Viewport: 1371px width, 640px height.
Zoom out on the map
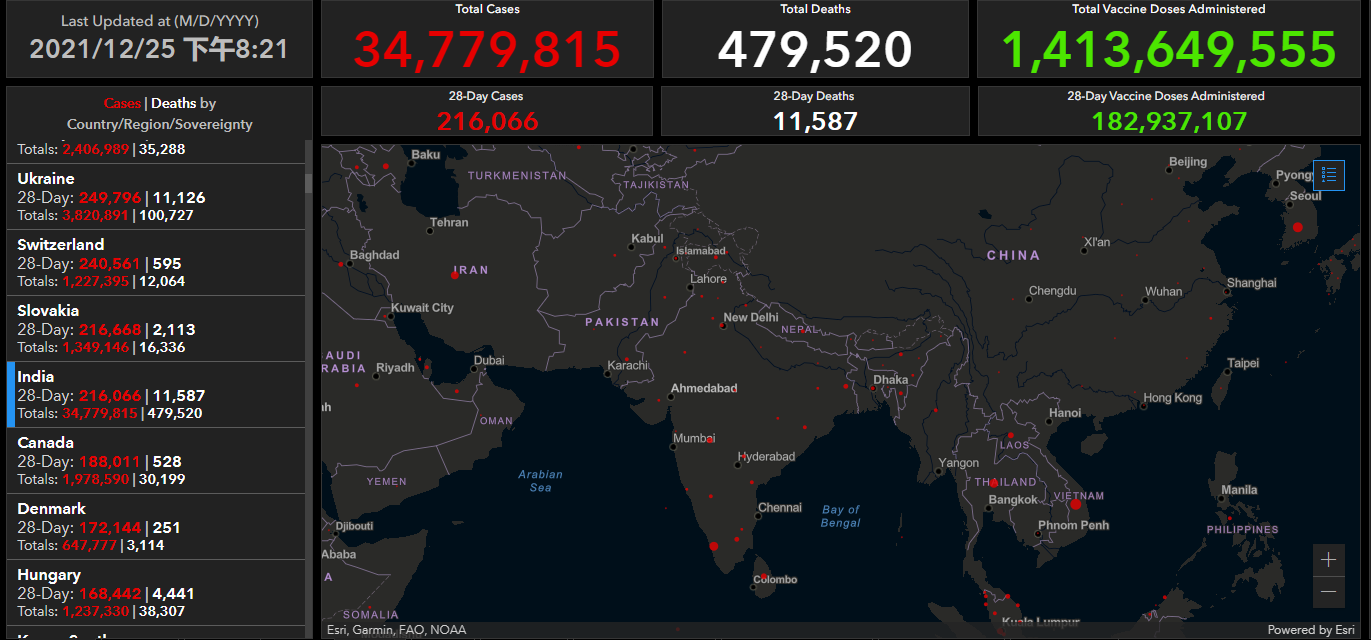(x=1329, y=592)
